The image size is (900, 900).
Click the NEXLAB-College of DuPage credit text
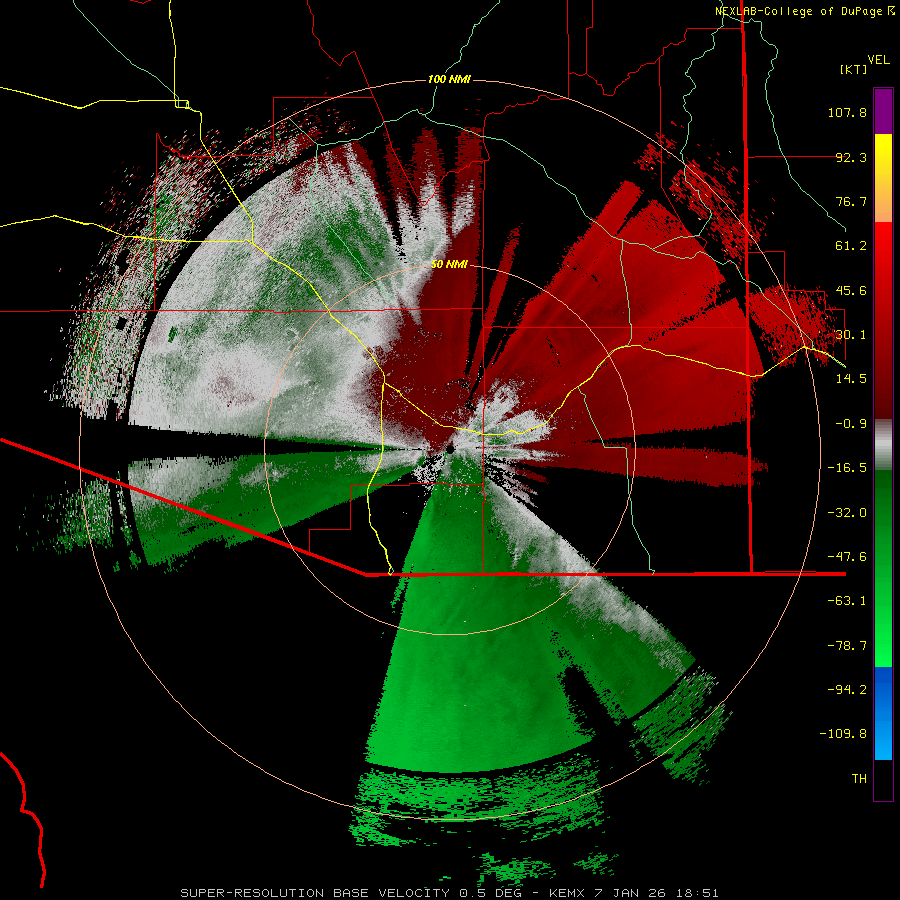point(804,11)
